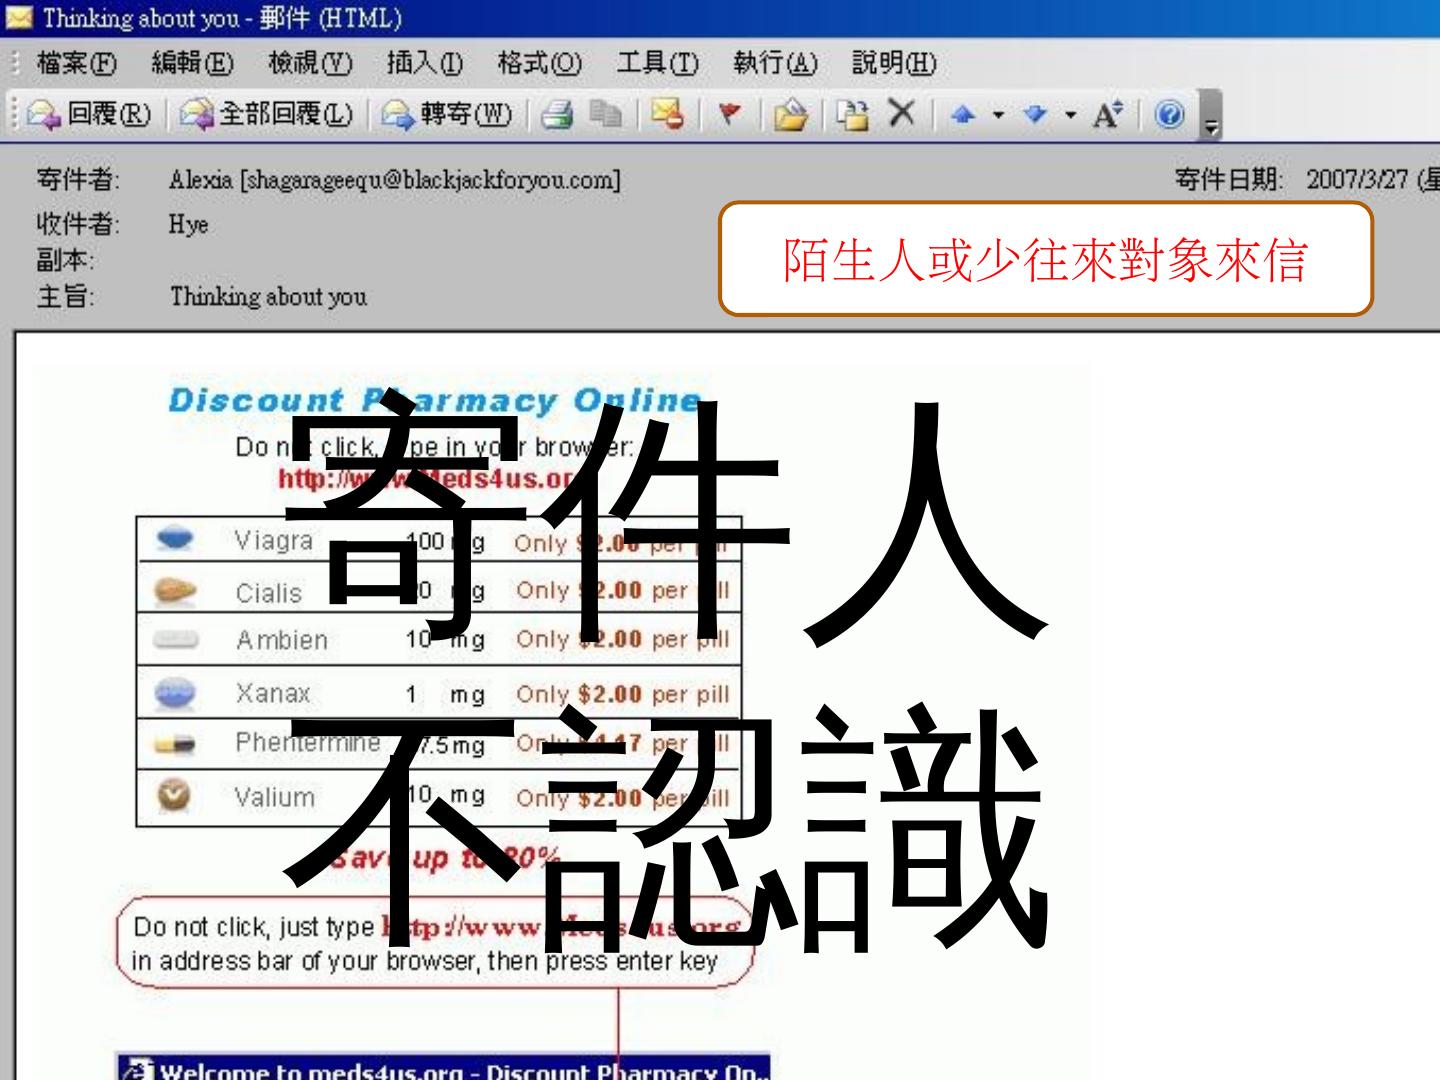
Task: Click sender address shagarageequ@blackjackforyou.com
Action: tap(430, 181)
